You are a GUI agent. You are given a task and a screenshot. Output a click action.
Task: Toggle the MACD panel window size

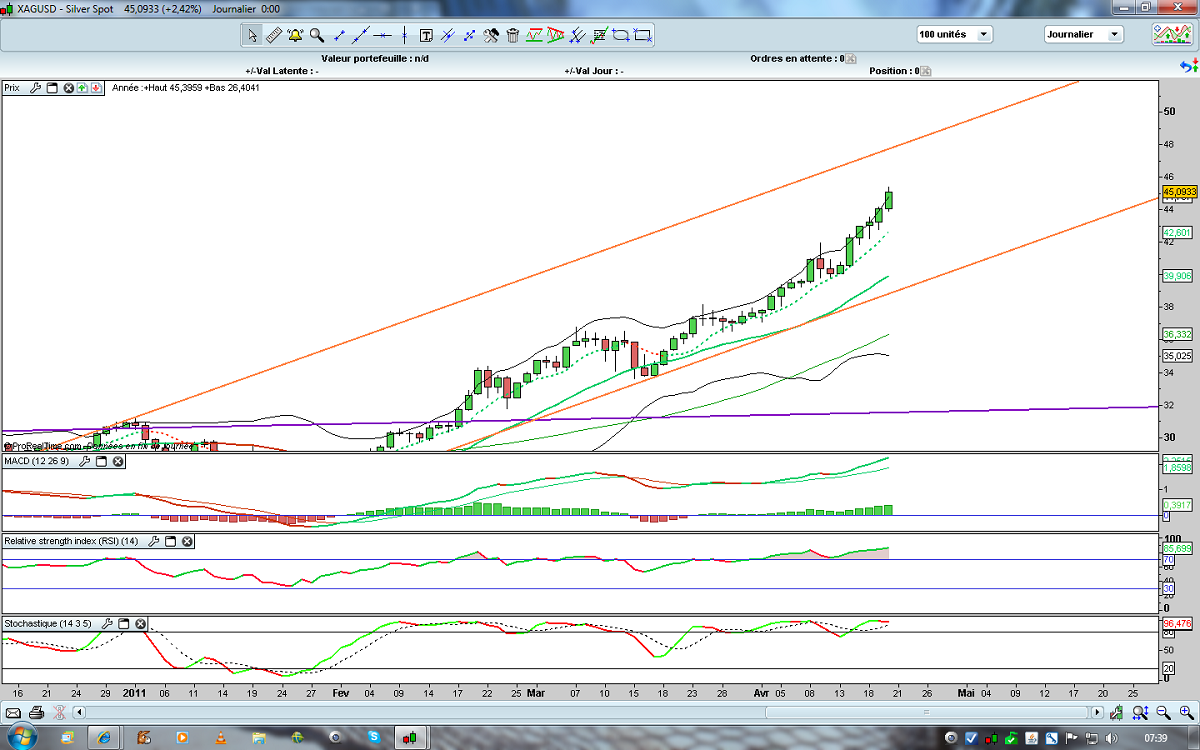pyautogui.click(x=100, y=461)
